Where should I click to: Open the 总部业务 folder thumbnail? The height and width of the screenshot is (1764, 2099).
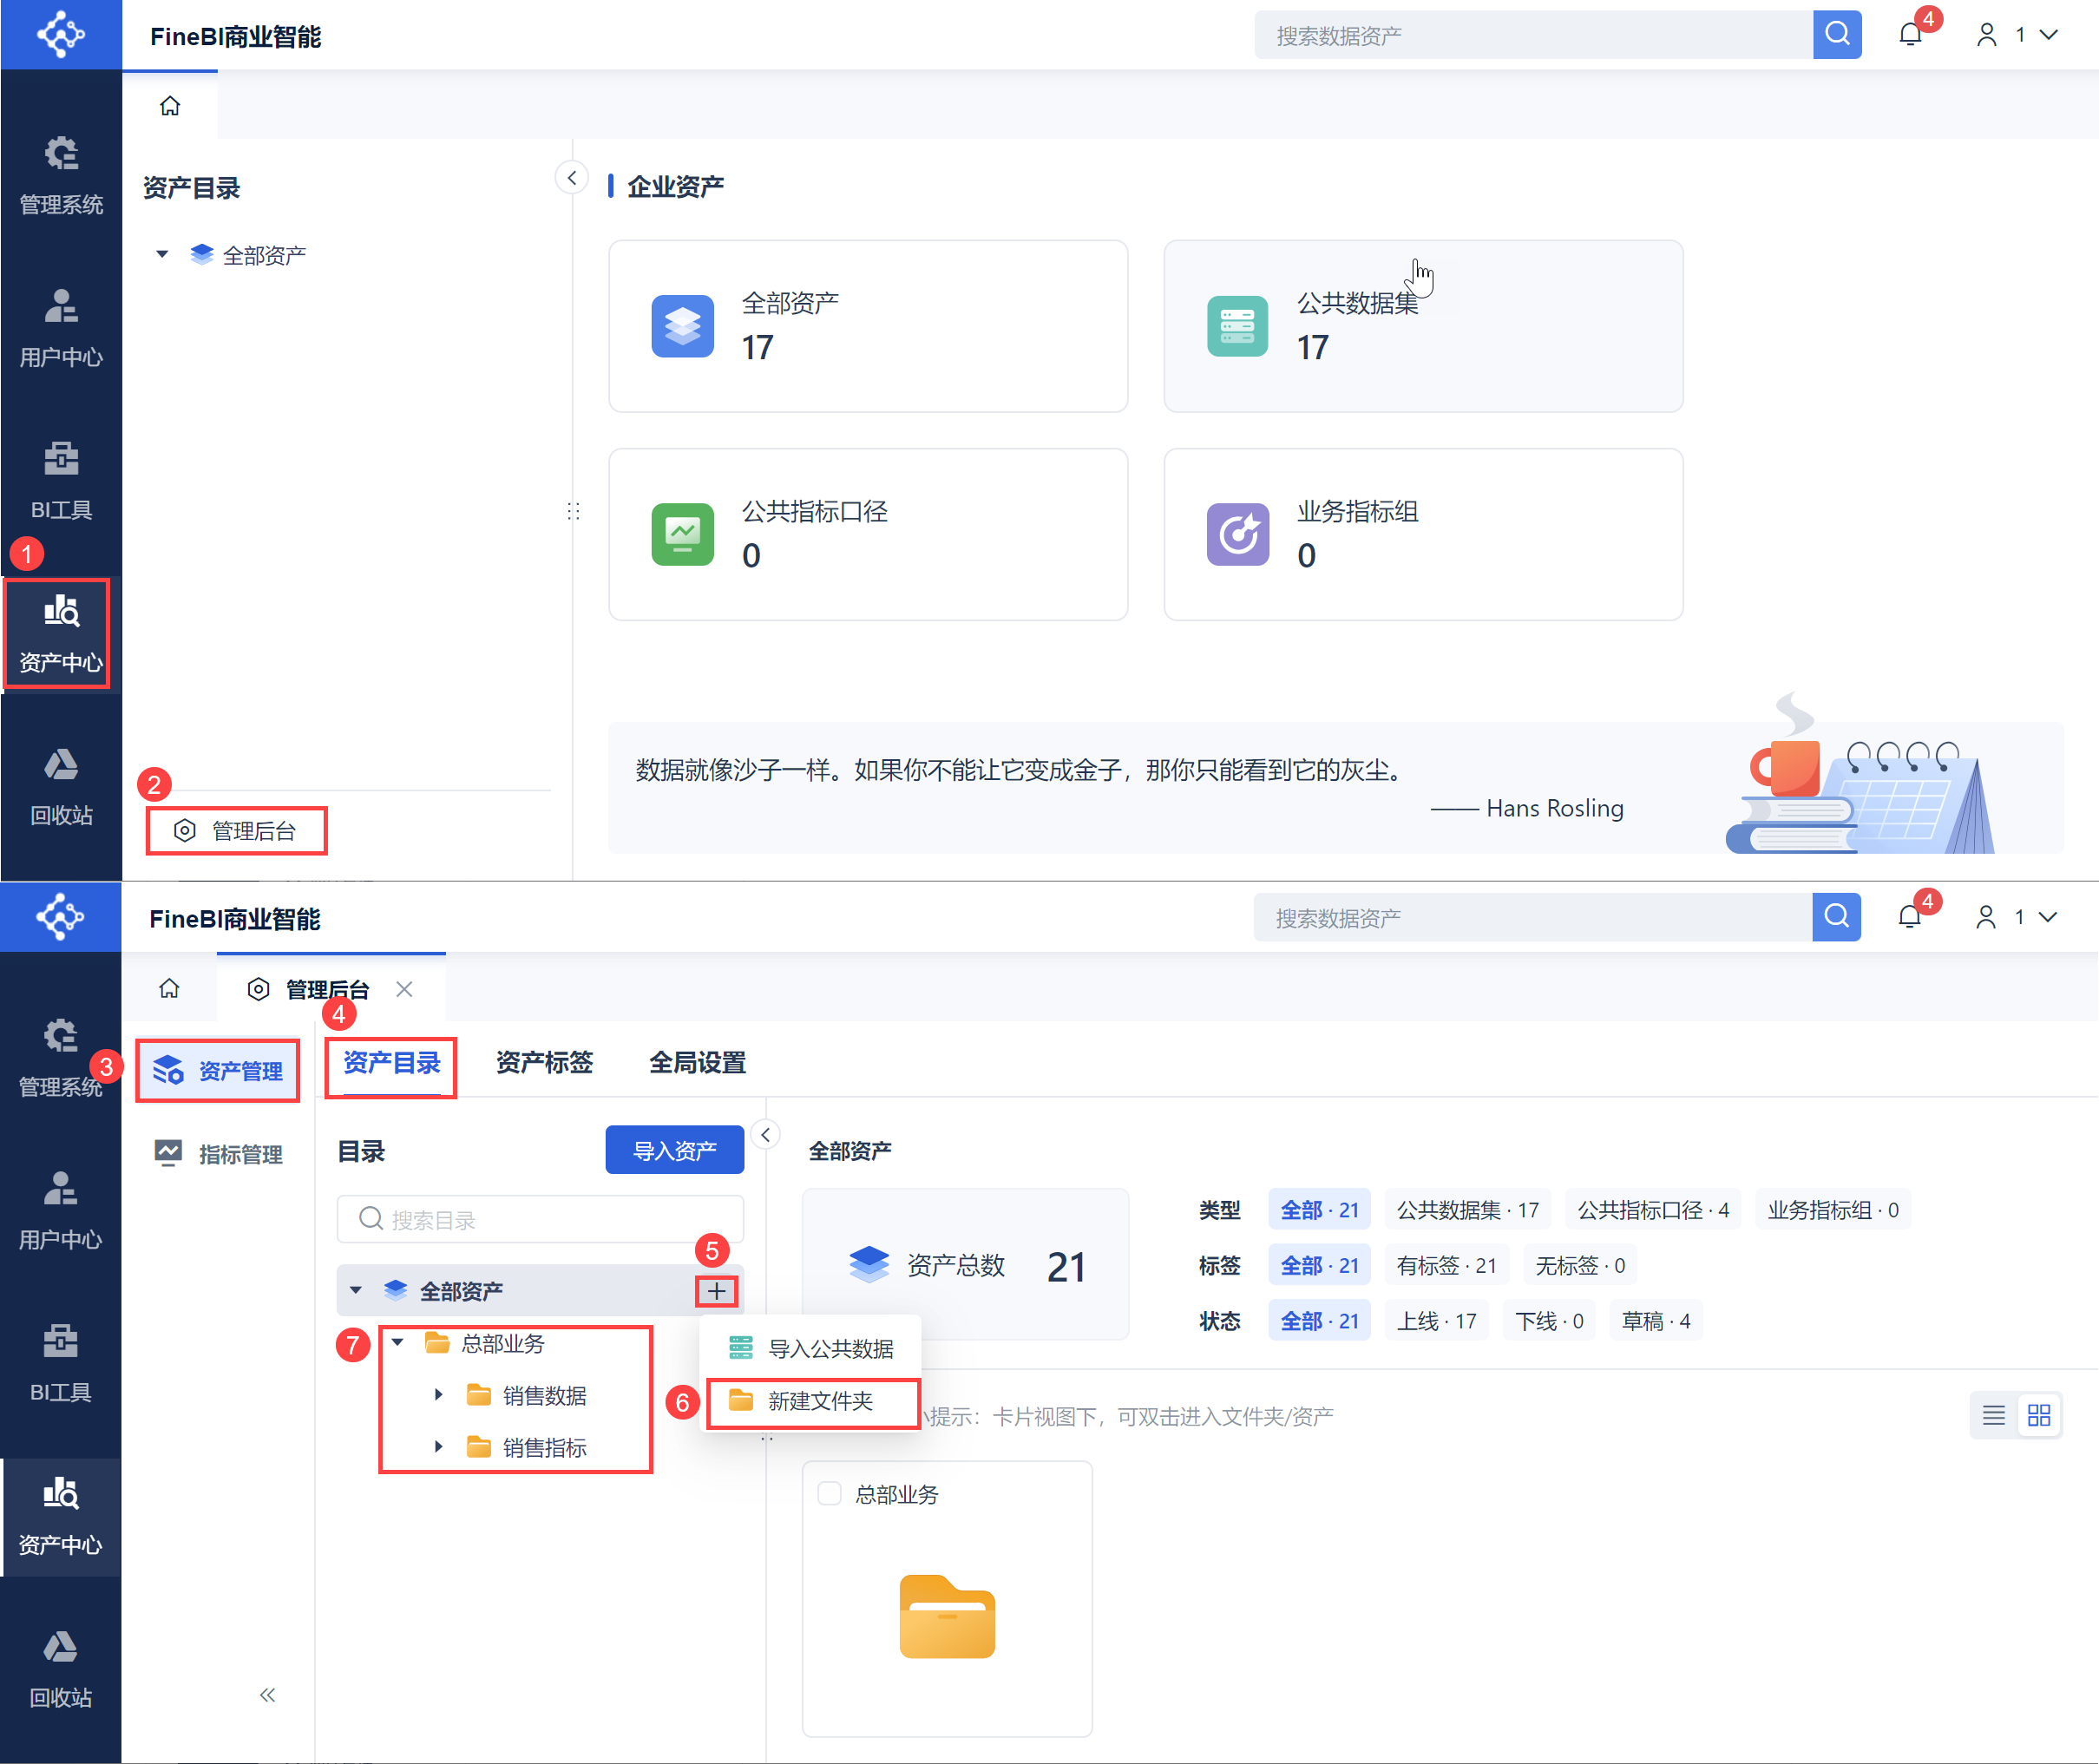point(947,1616)
